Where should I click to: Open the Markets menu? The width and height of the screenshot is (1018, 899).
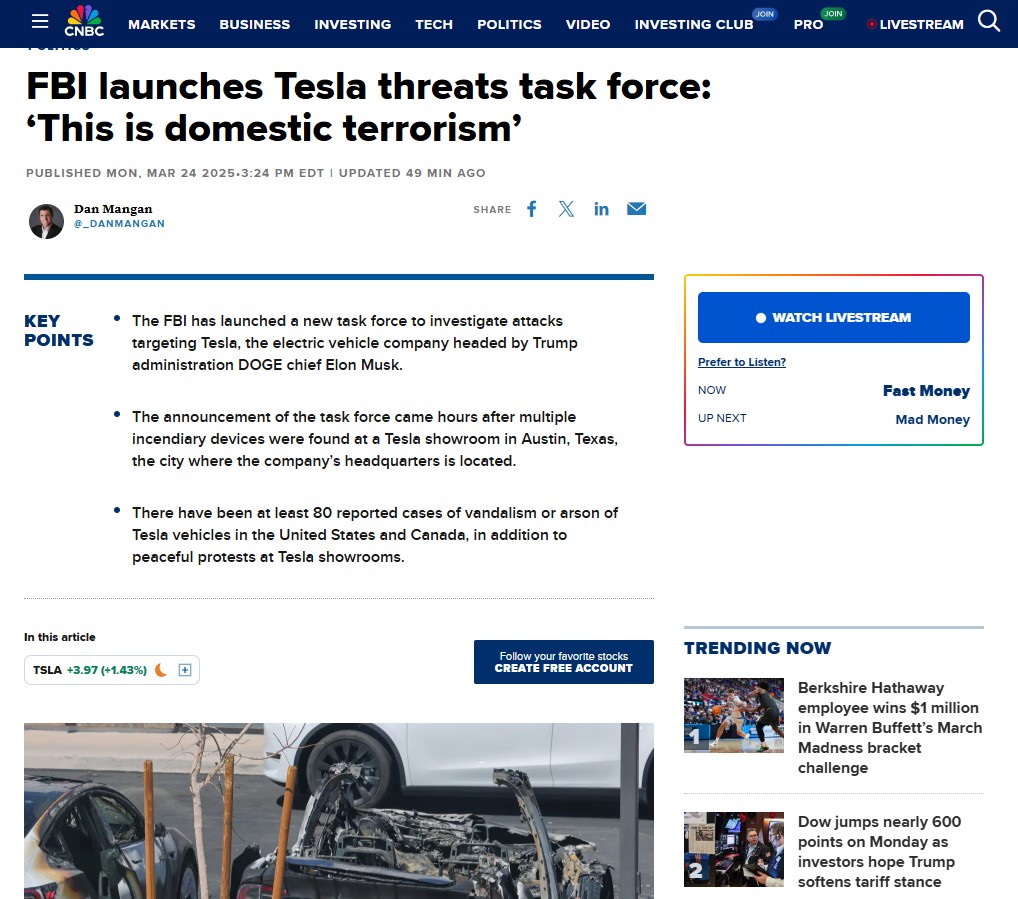[162, 24]
